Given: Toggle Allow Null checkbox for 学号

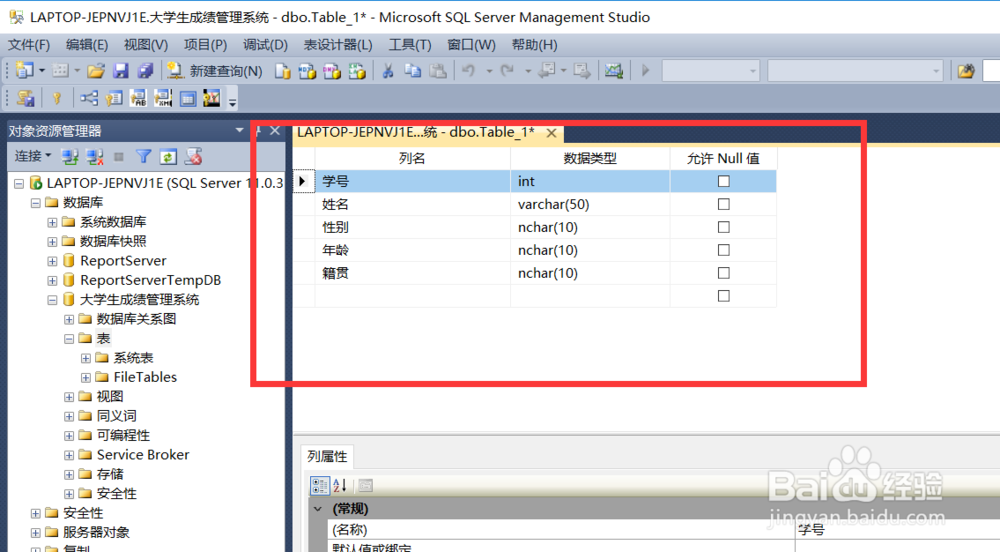Looking at the screenshot, I should [723, 181].
